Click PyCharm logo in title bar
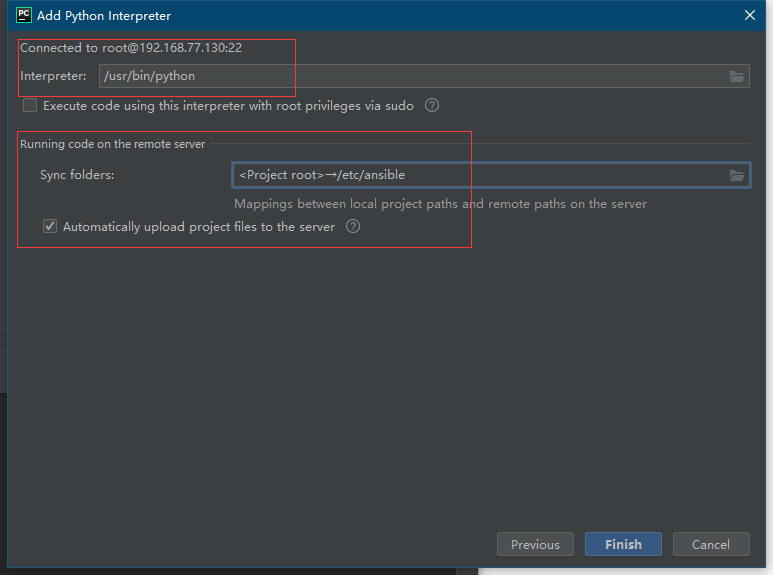773x575 pixels. point(24,15)
